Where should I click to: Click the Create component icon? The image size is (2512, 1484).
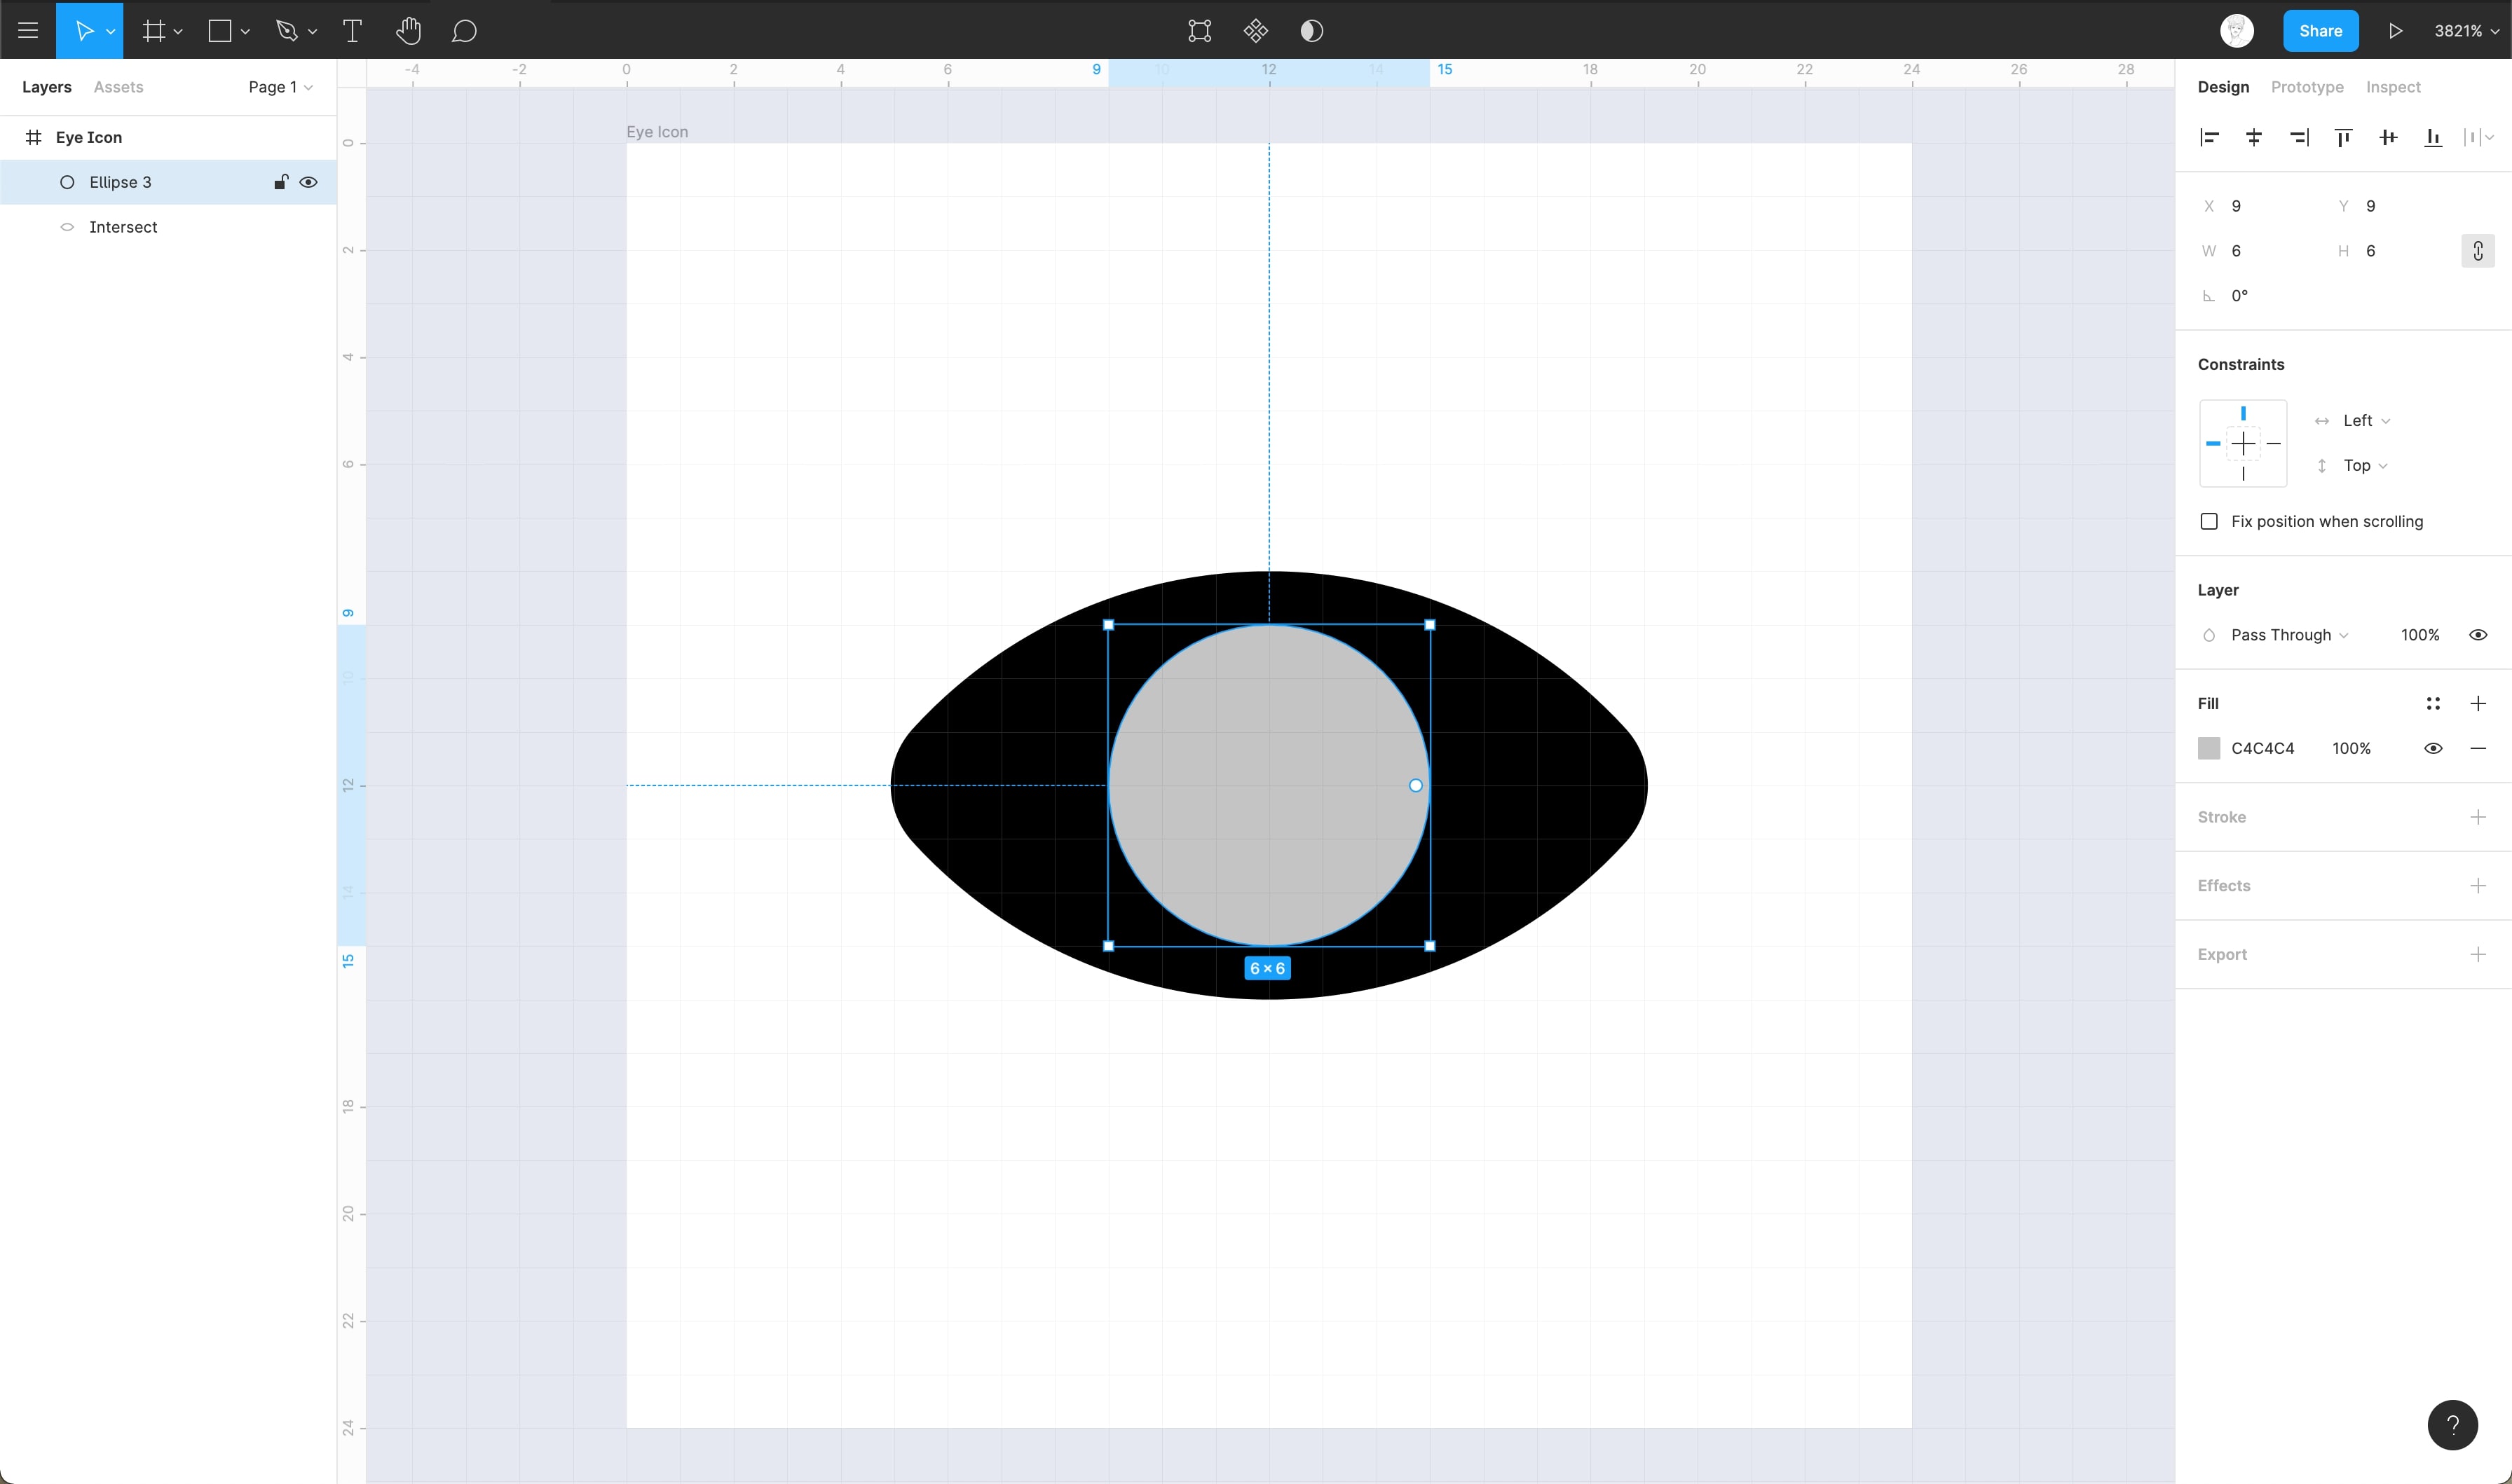[x=1256, y=31]
